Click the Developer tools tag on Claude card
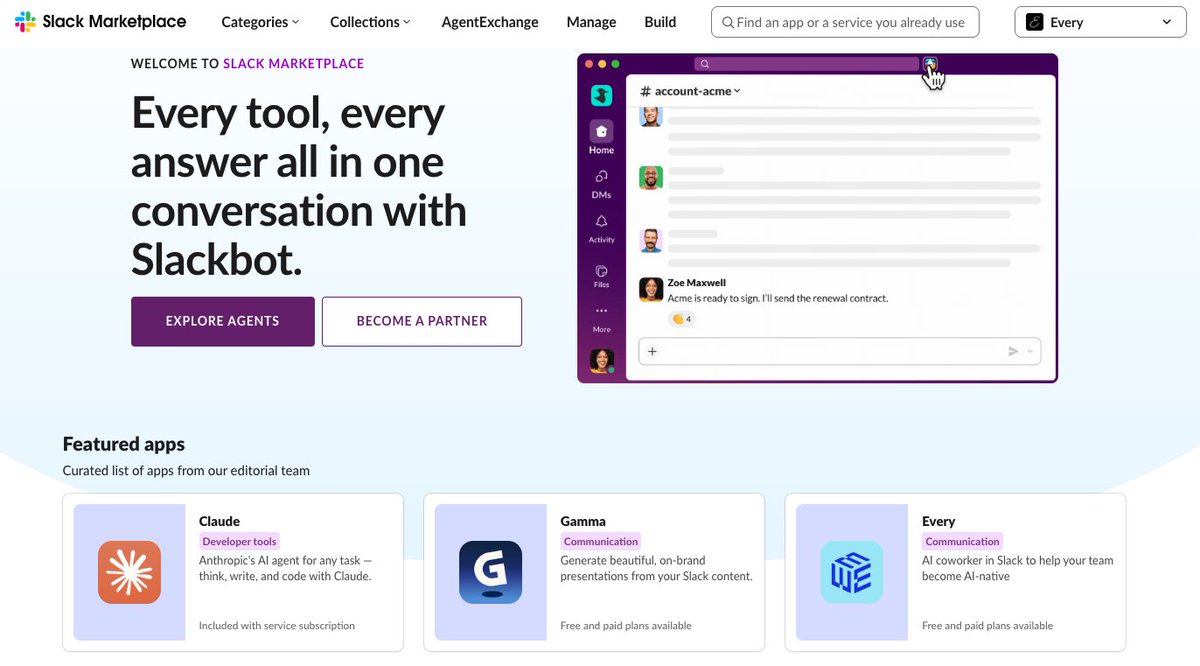Screen dimensions: 1200x666 pos(240,541)
